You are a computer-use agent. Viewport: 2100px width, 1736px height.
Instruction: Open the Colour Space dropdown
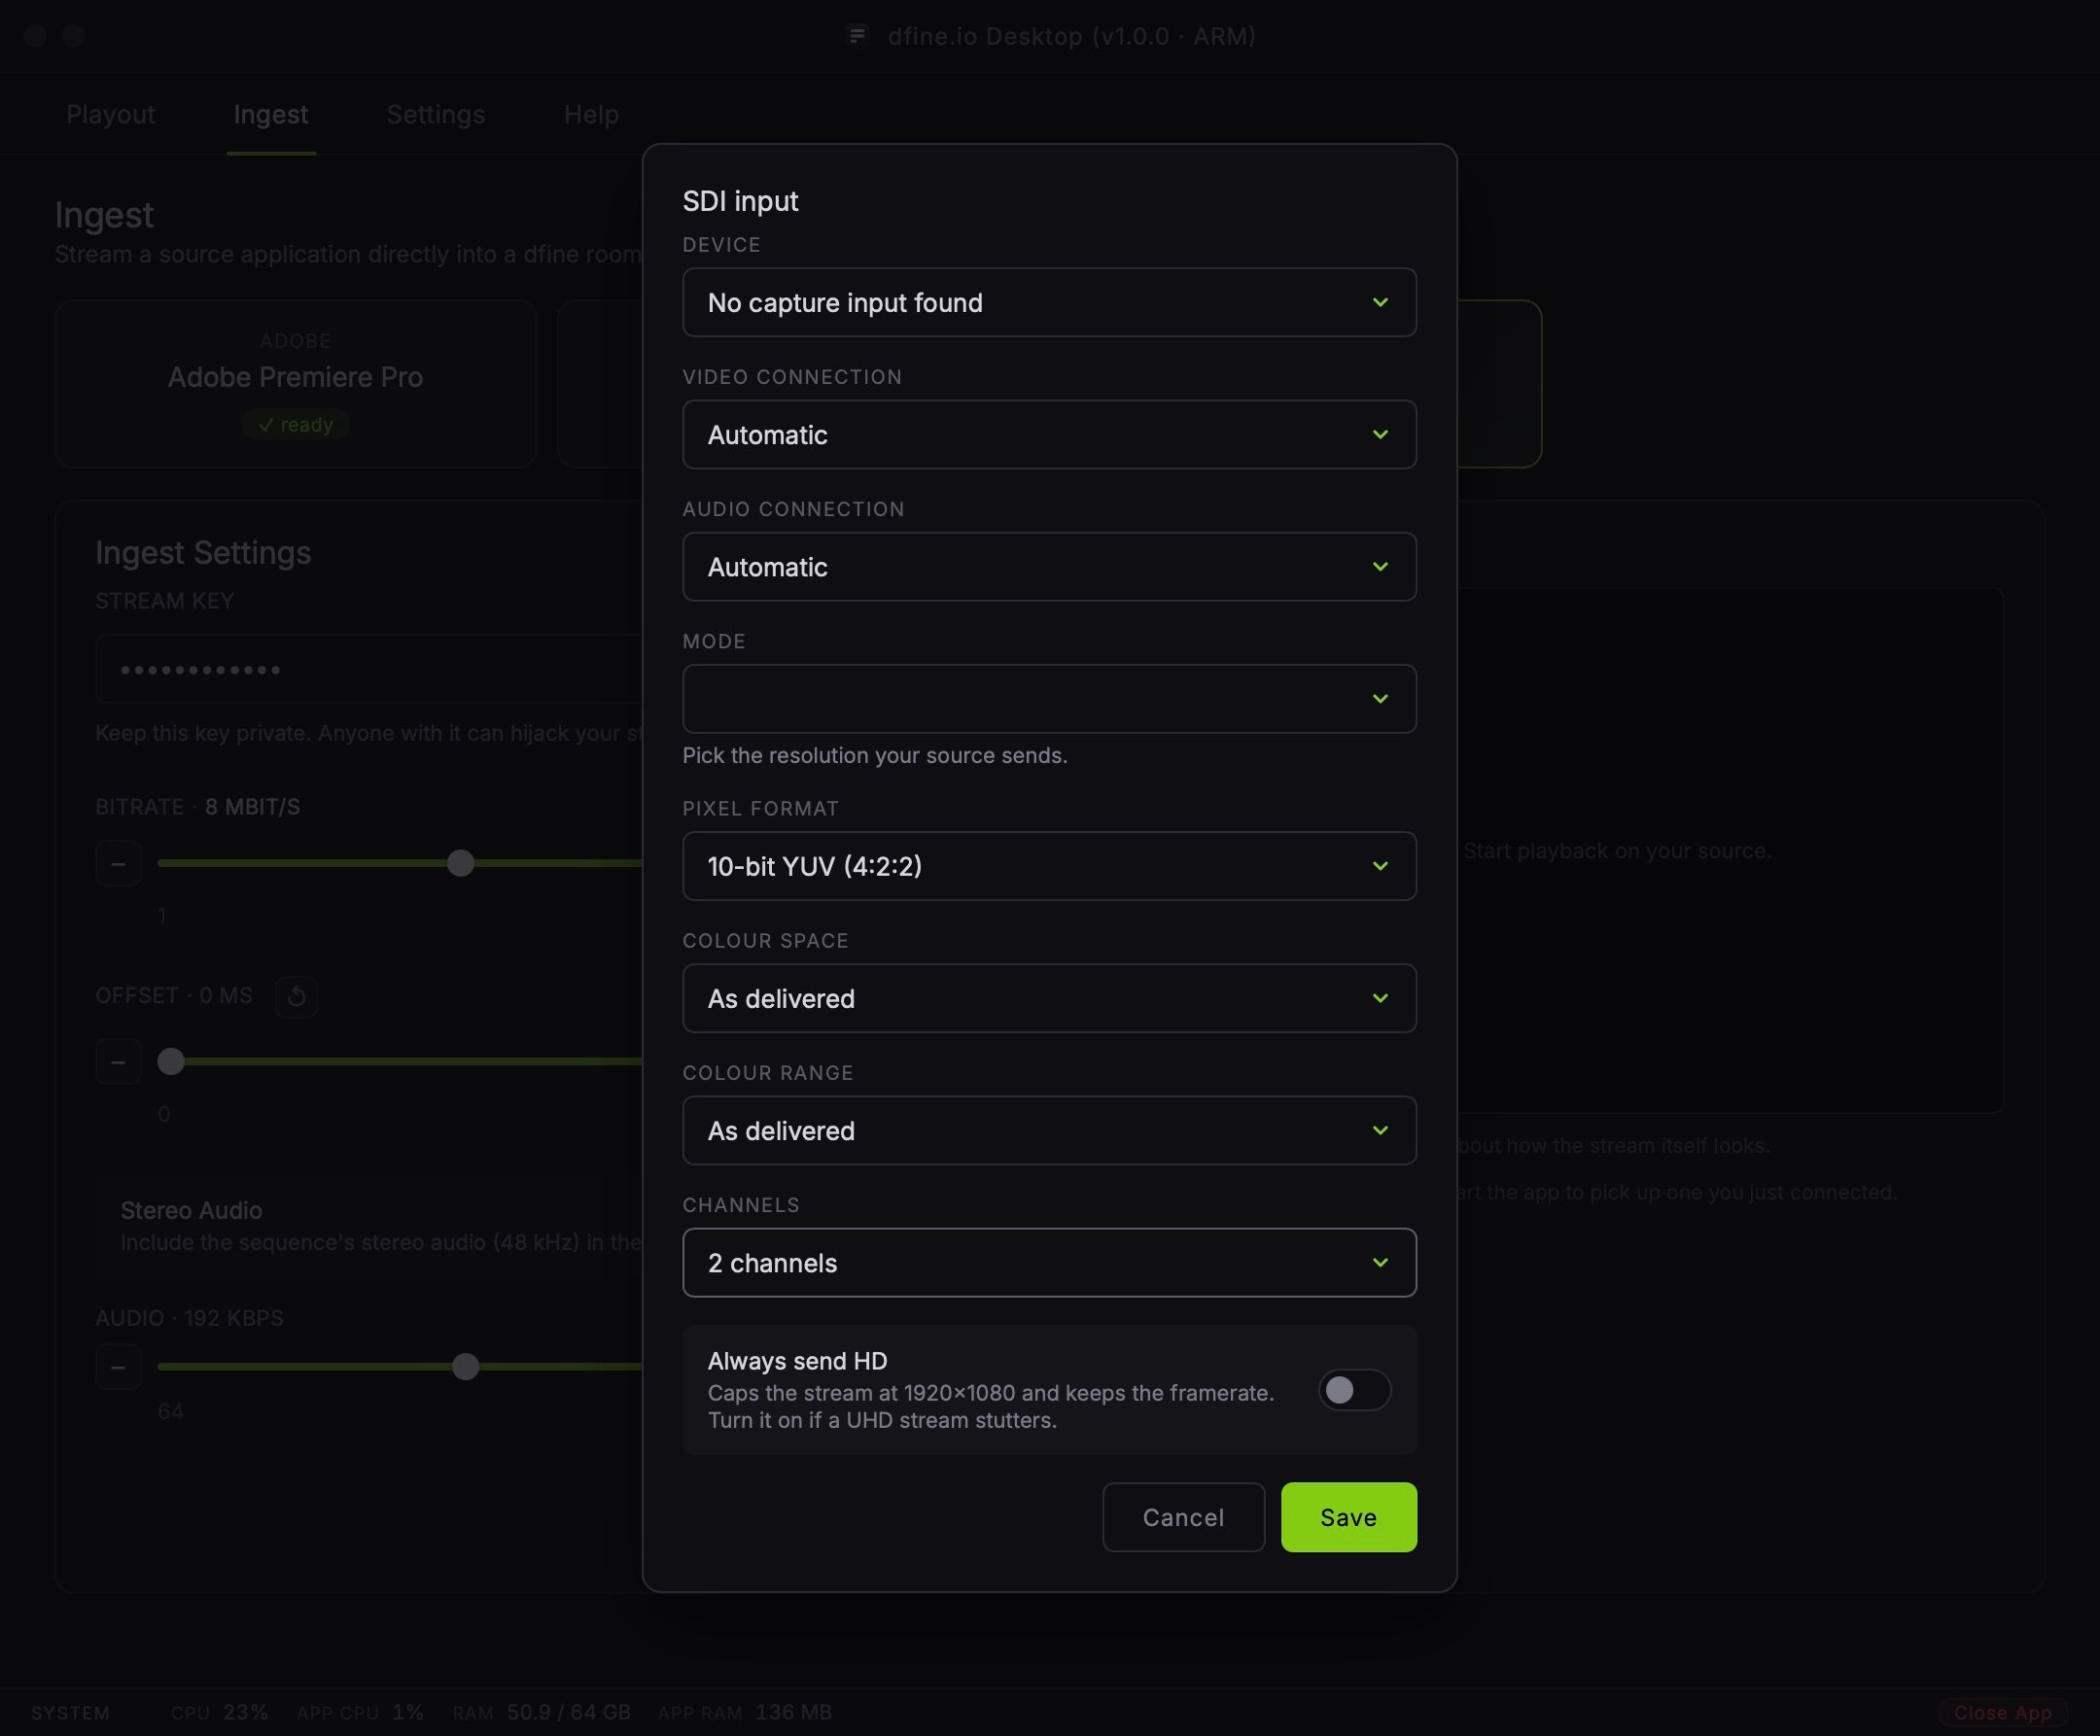click(x=1049, y=997)
